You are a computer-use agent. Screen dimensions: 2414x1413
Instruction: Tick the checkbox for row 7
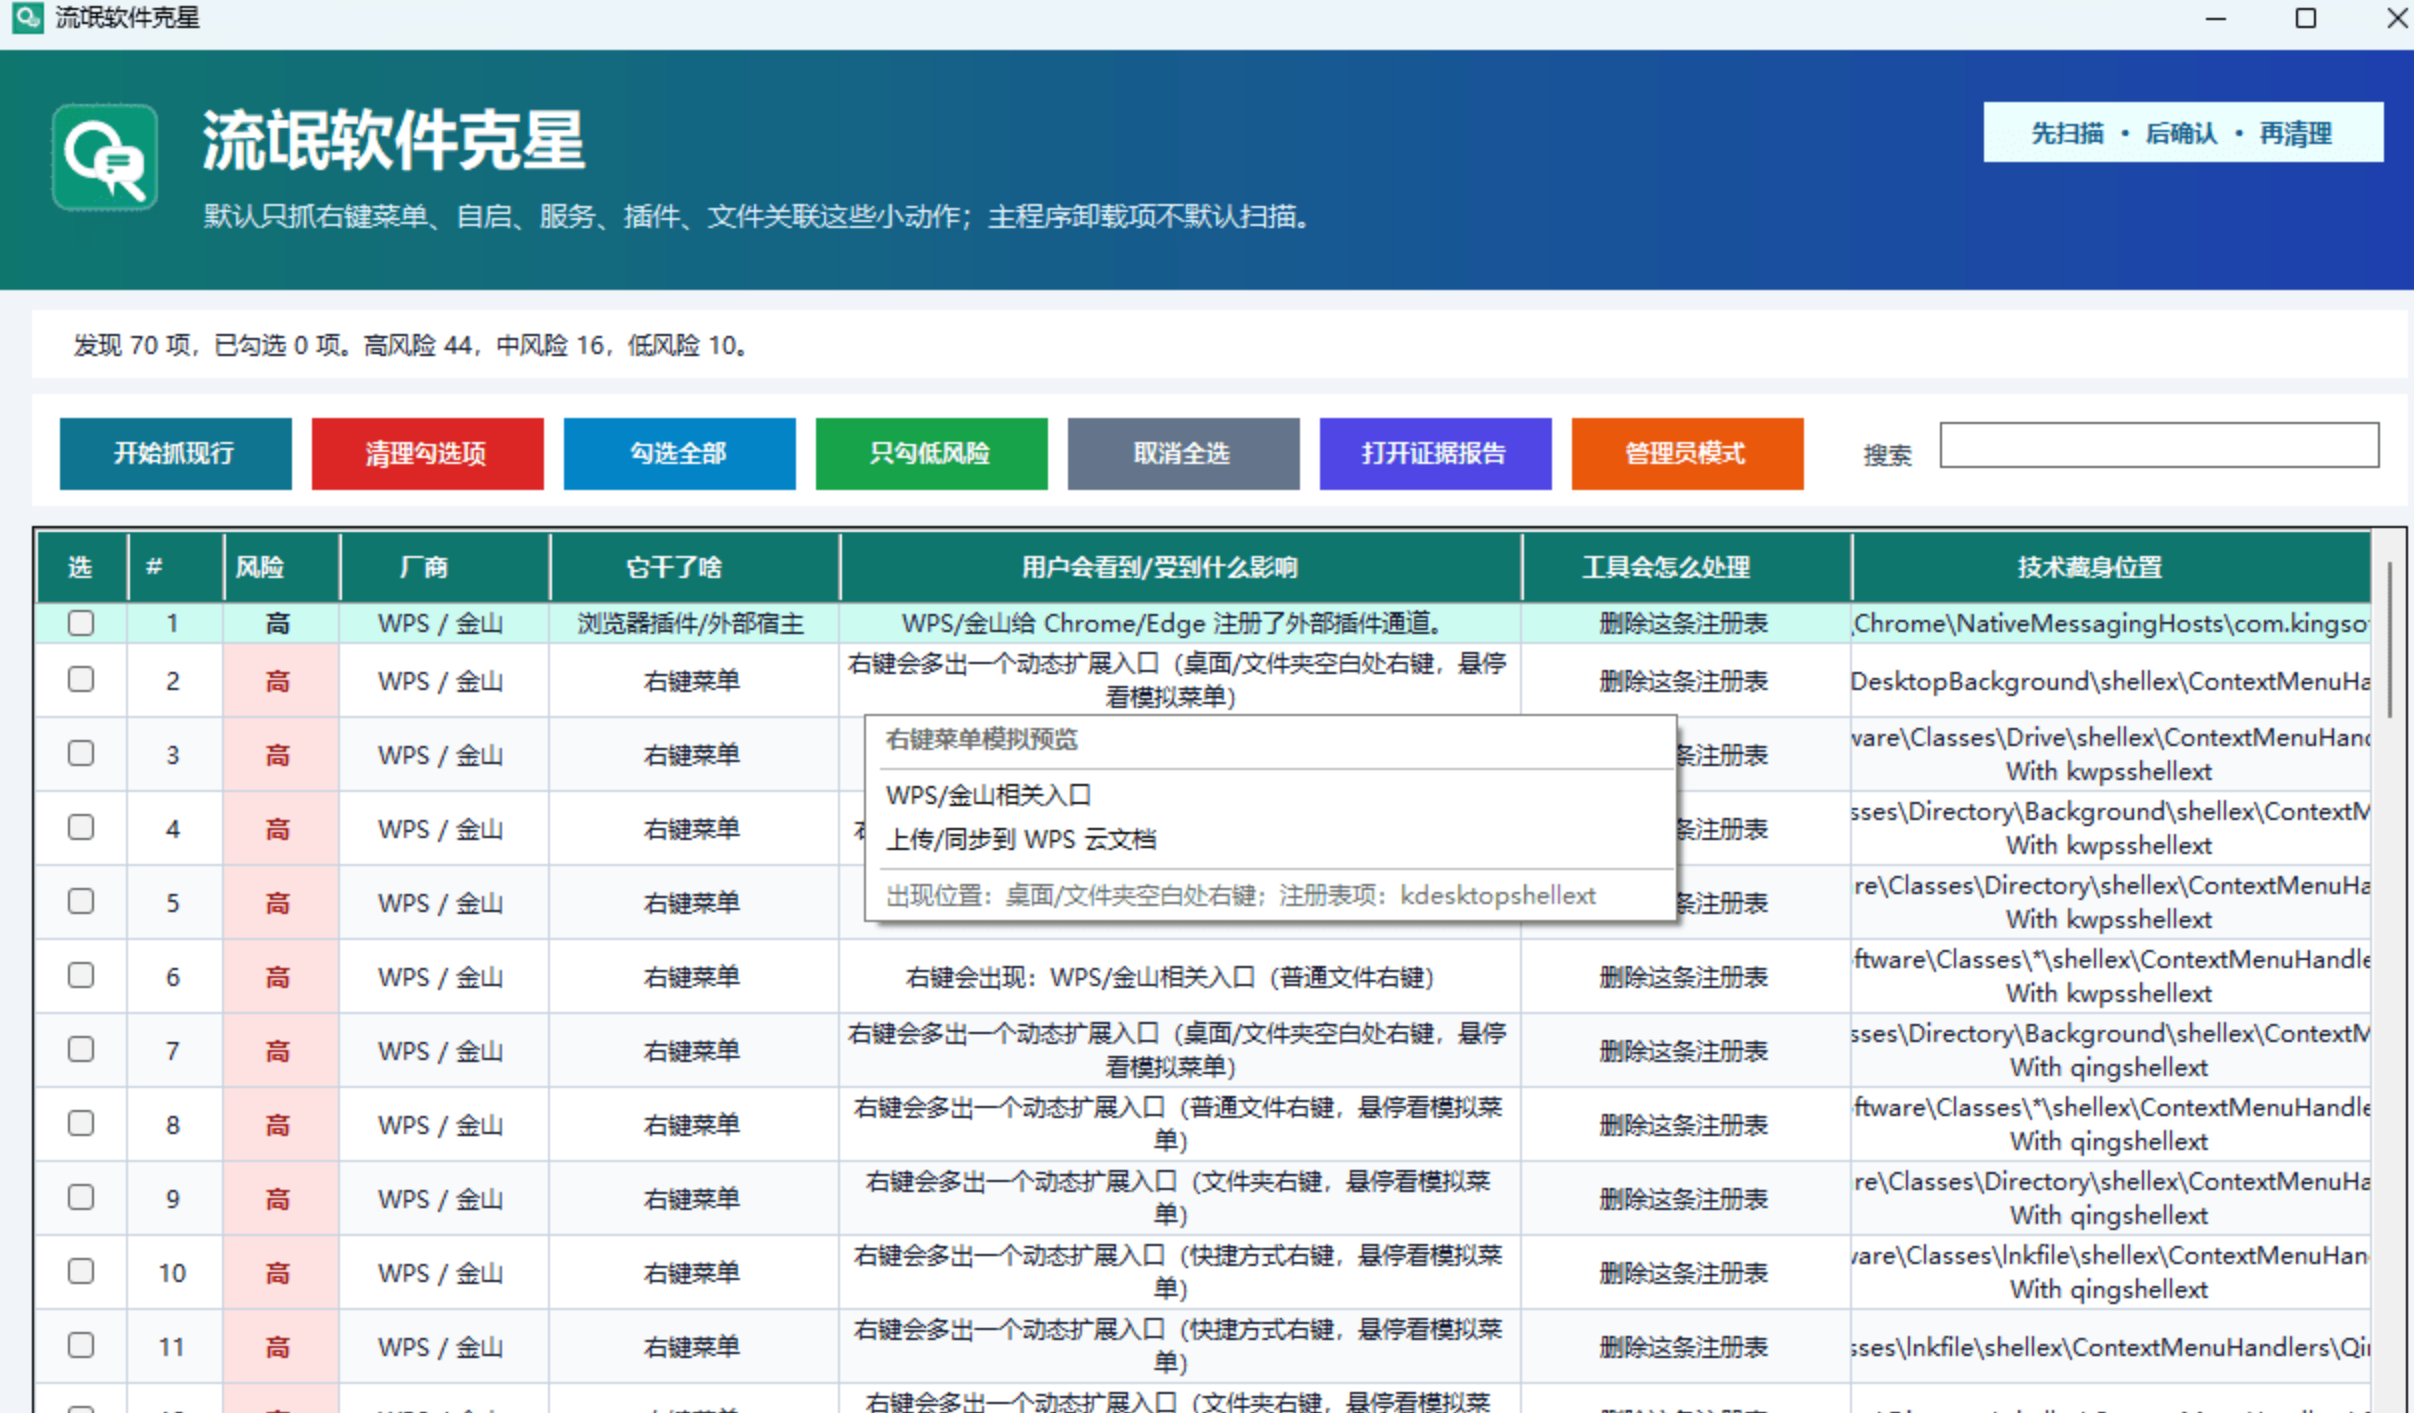[x=81, y=1050]
